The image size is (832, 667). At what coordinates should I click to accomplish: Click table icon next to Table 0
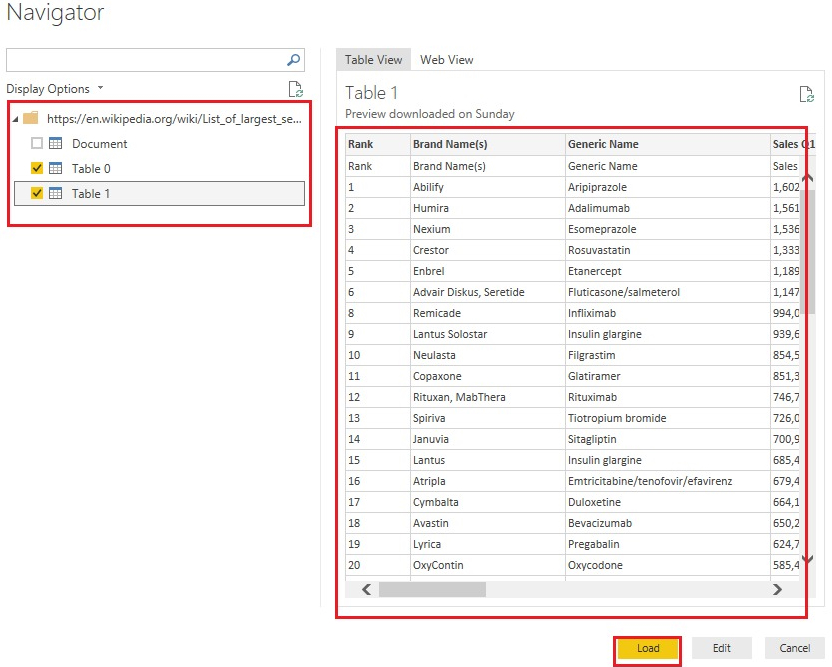point(56,168)
